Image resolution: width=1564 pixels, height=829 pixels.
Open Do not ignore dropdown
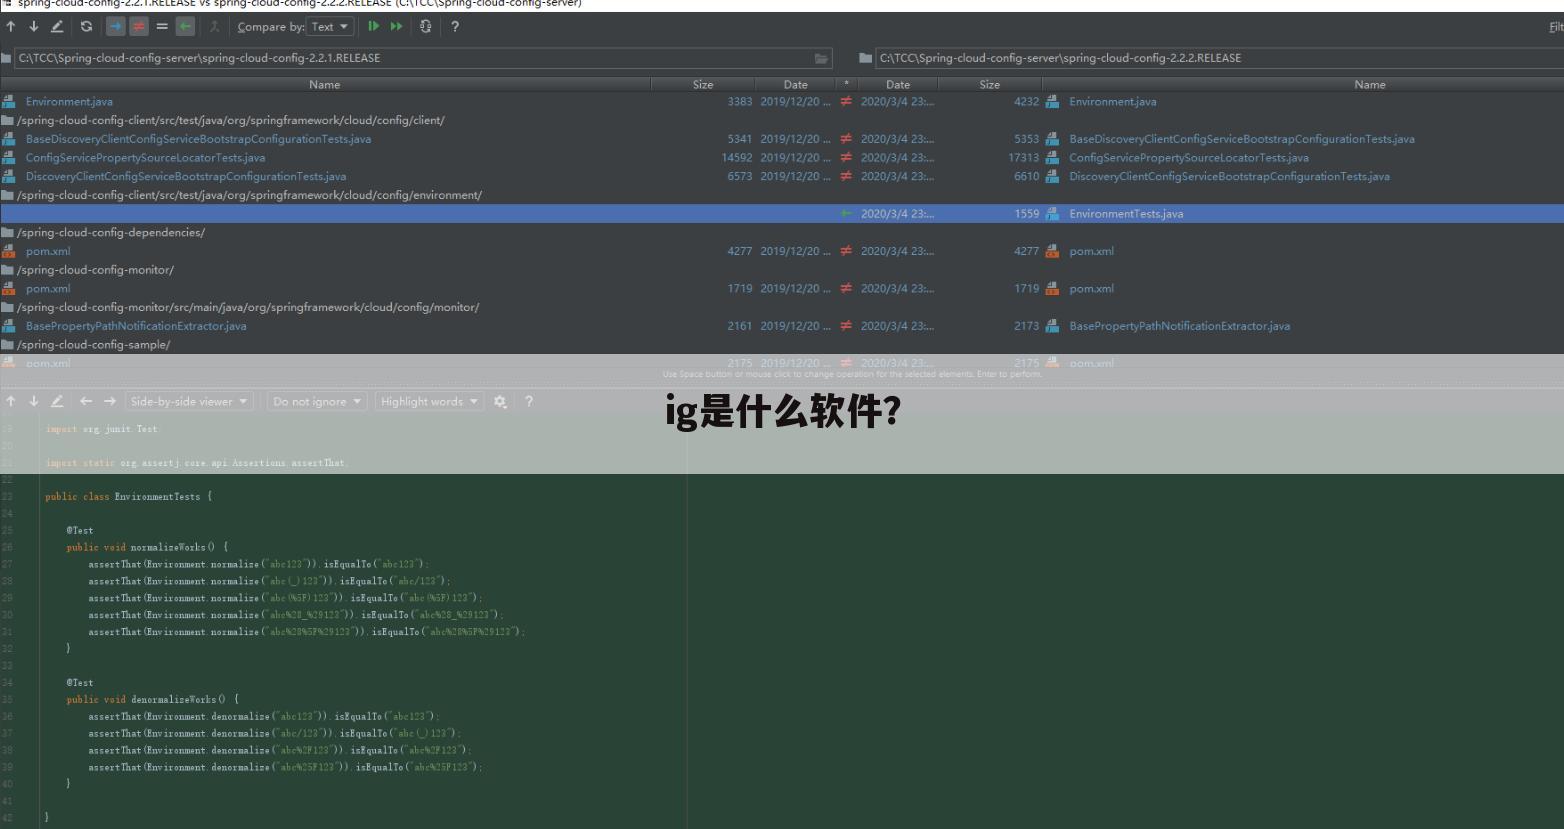coord(317,402)
